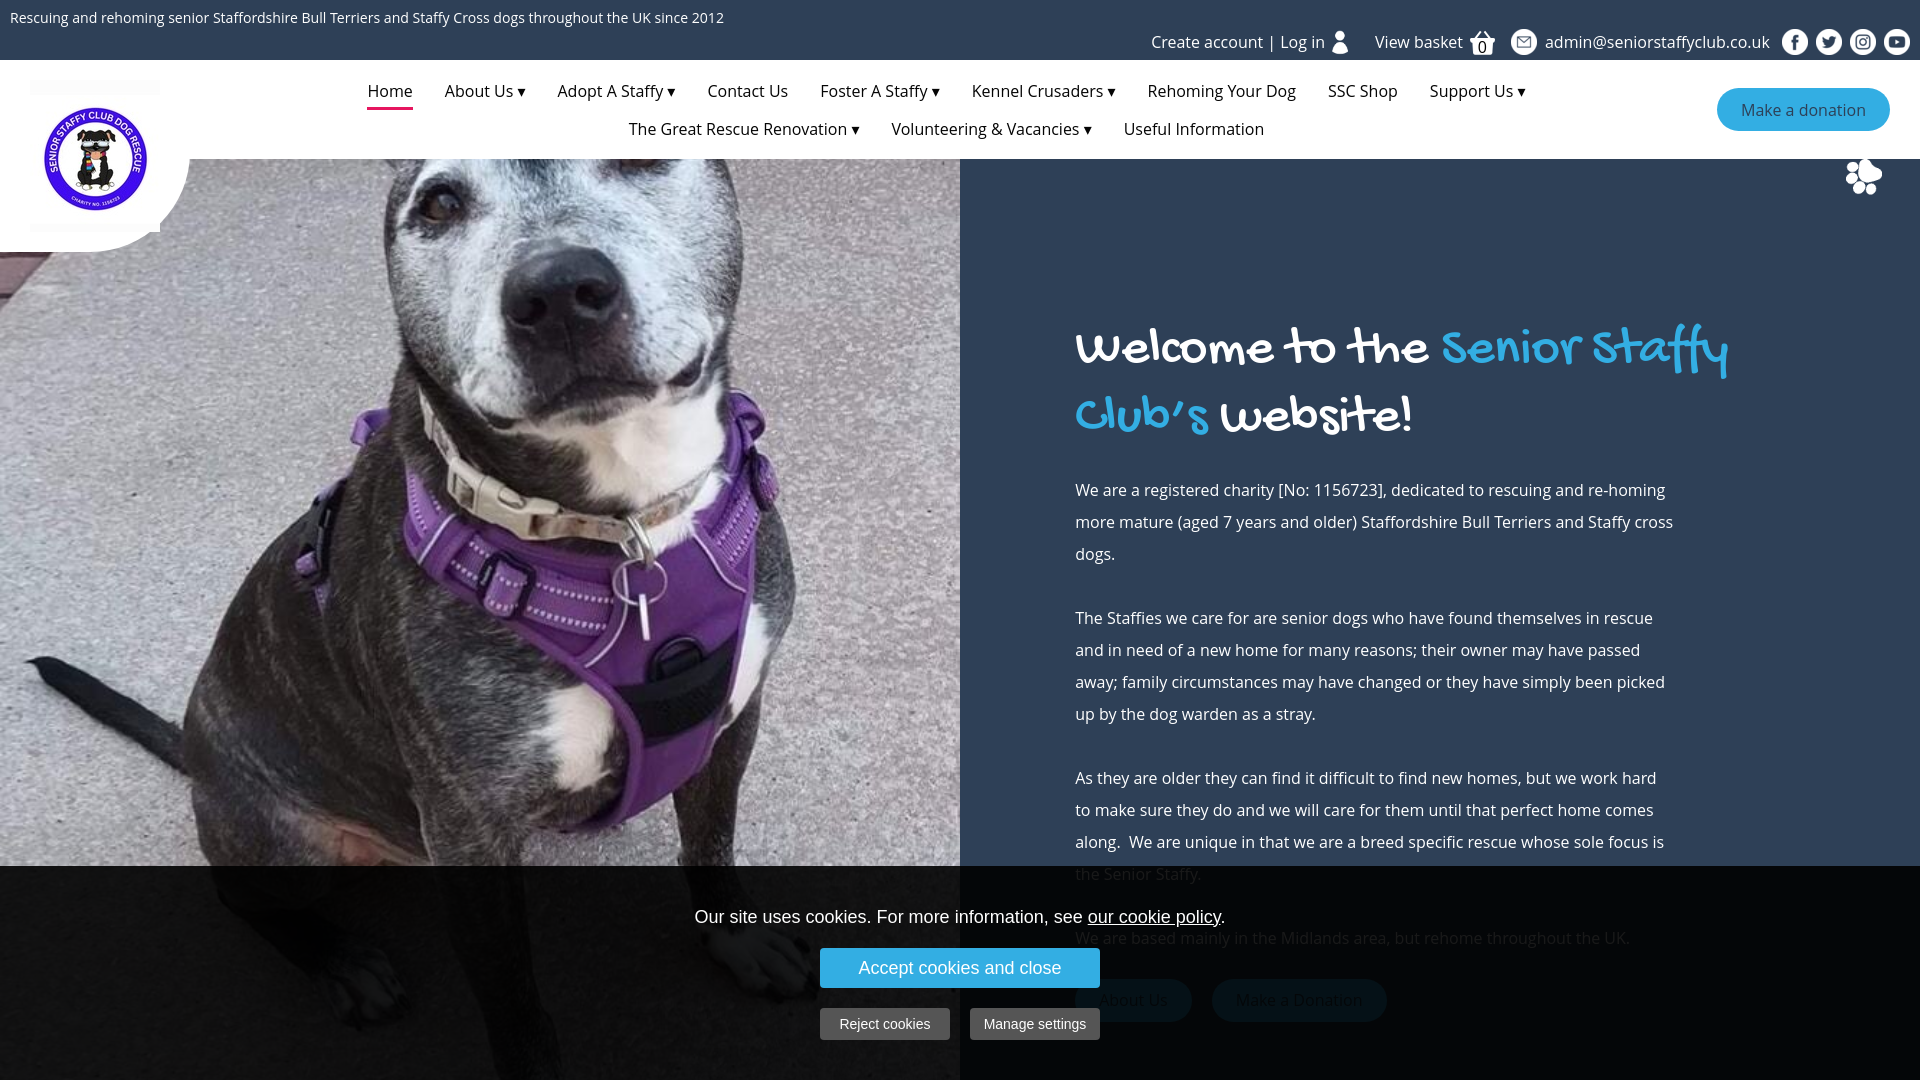Open the Contact Us page

coord(748,91)
